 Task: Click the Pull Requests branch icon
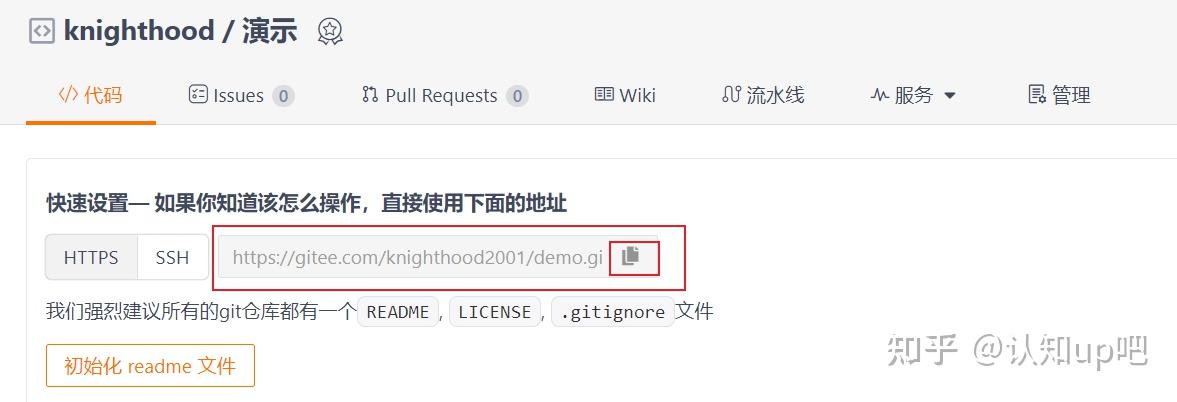click(x=369, y=94)
